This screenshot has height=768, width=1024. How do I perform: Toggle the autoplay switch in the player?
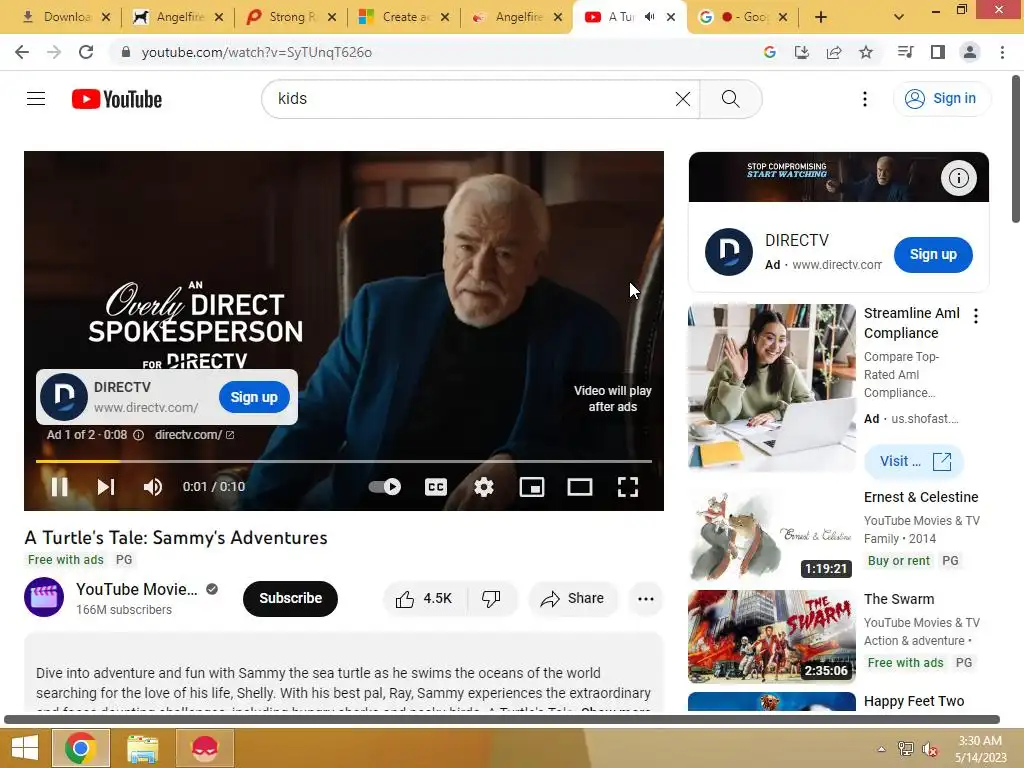tap(385, 487)
